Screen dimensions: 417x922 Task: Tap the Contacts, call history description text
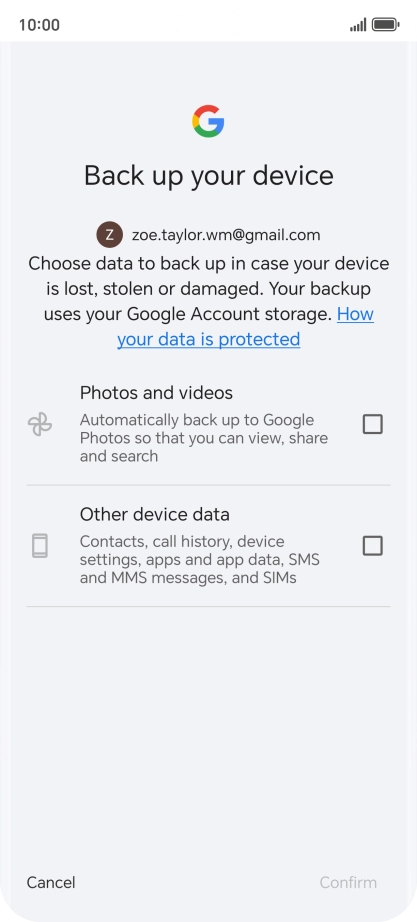200,560
